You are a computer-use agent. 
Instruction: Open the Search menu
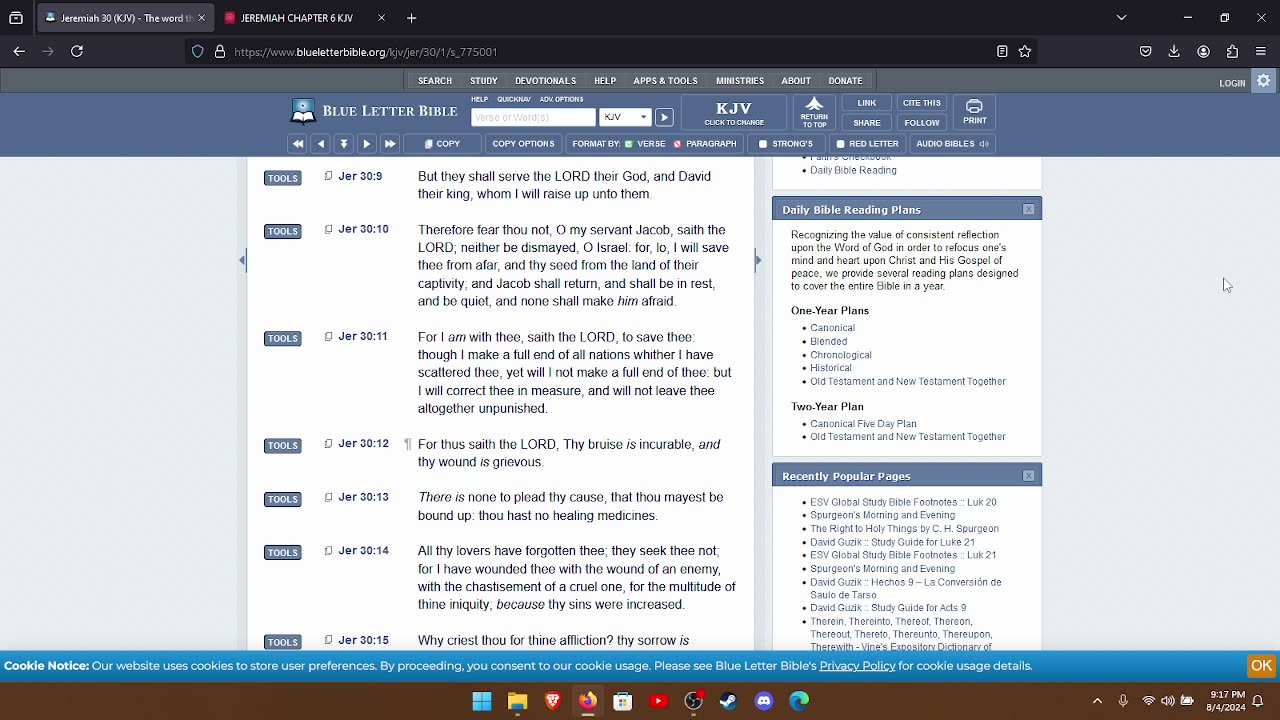click(435, 81)
